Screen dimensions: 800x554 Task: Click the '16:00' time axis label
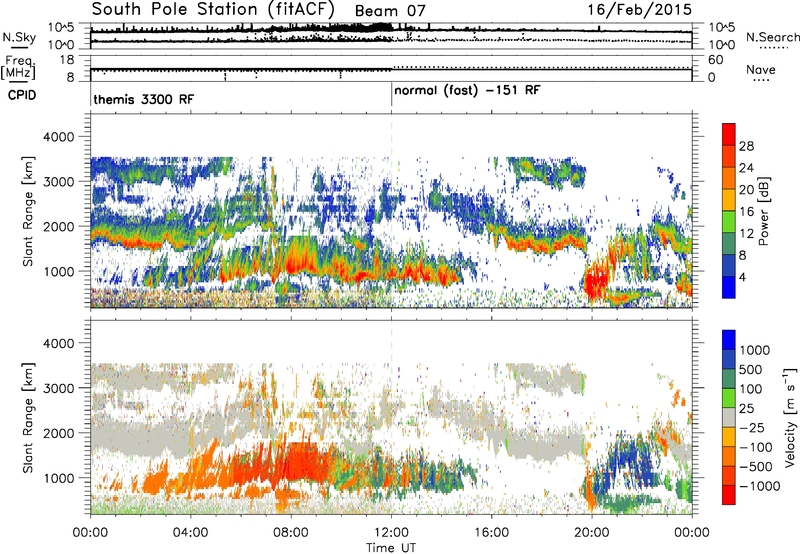(x=491, y=533)
